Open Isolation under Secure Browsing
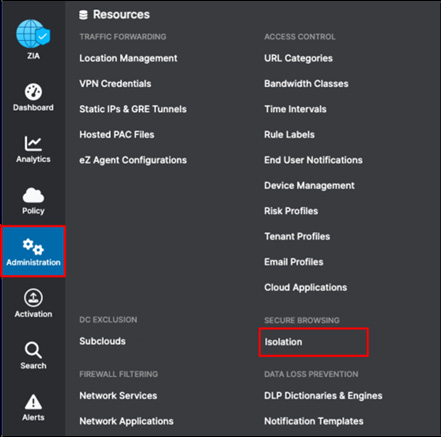Image resolution: width=441 pixels, height=437 pixels. coord(283,342)
